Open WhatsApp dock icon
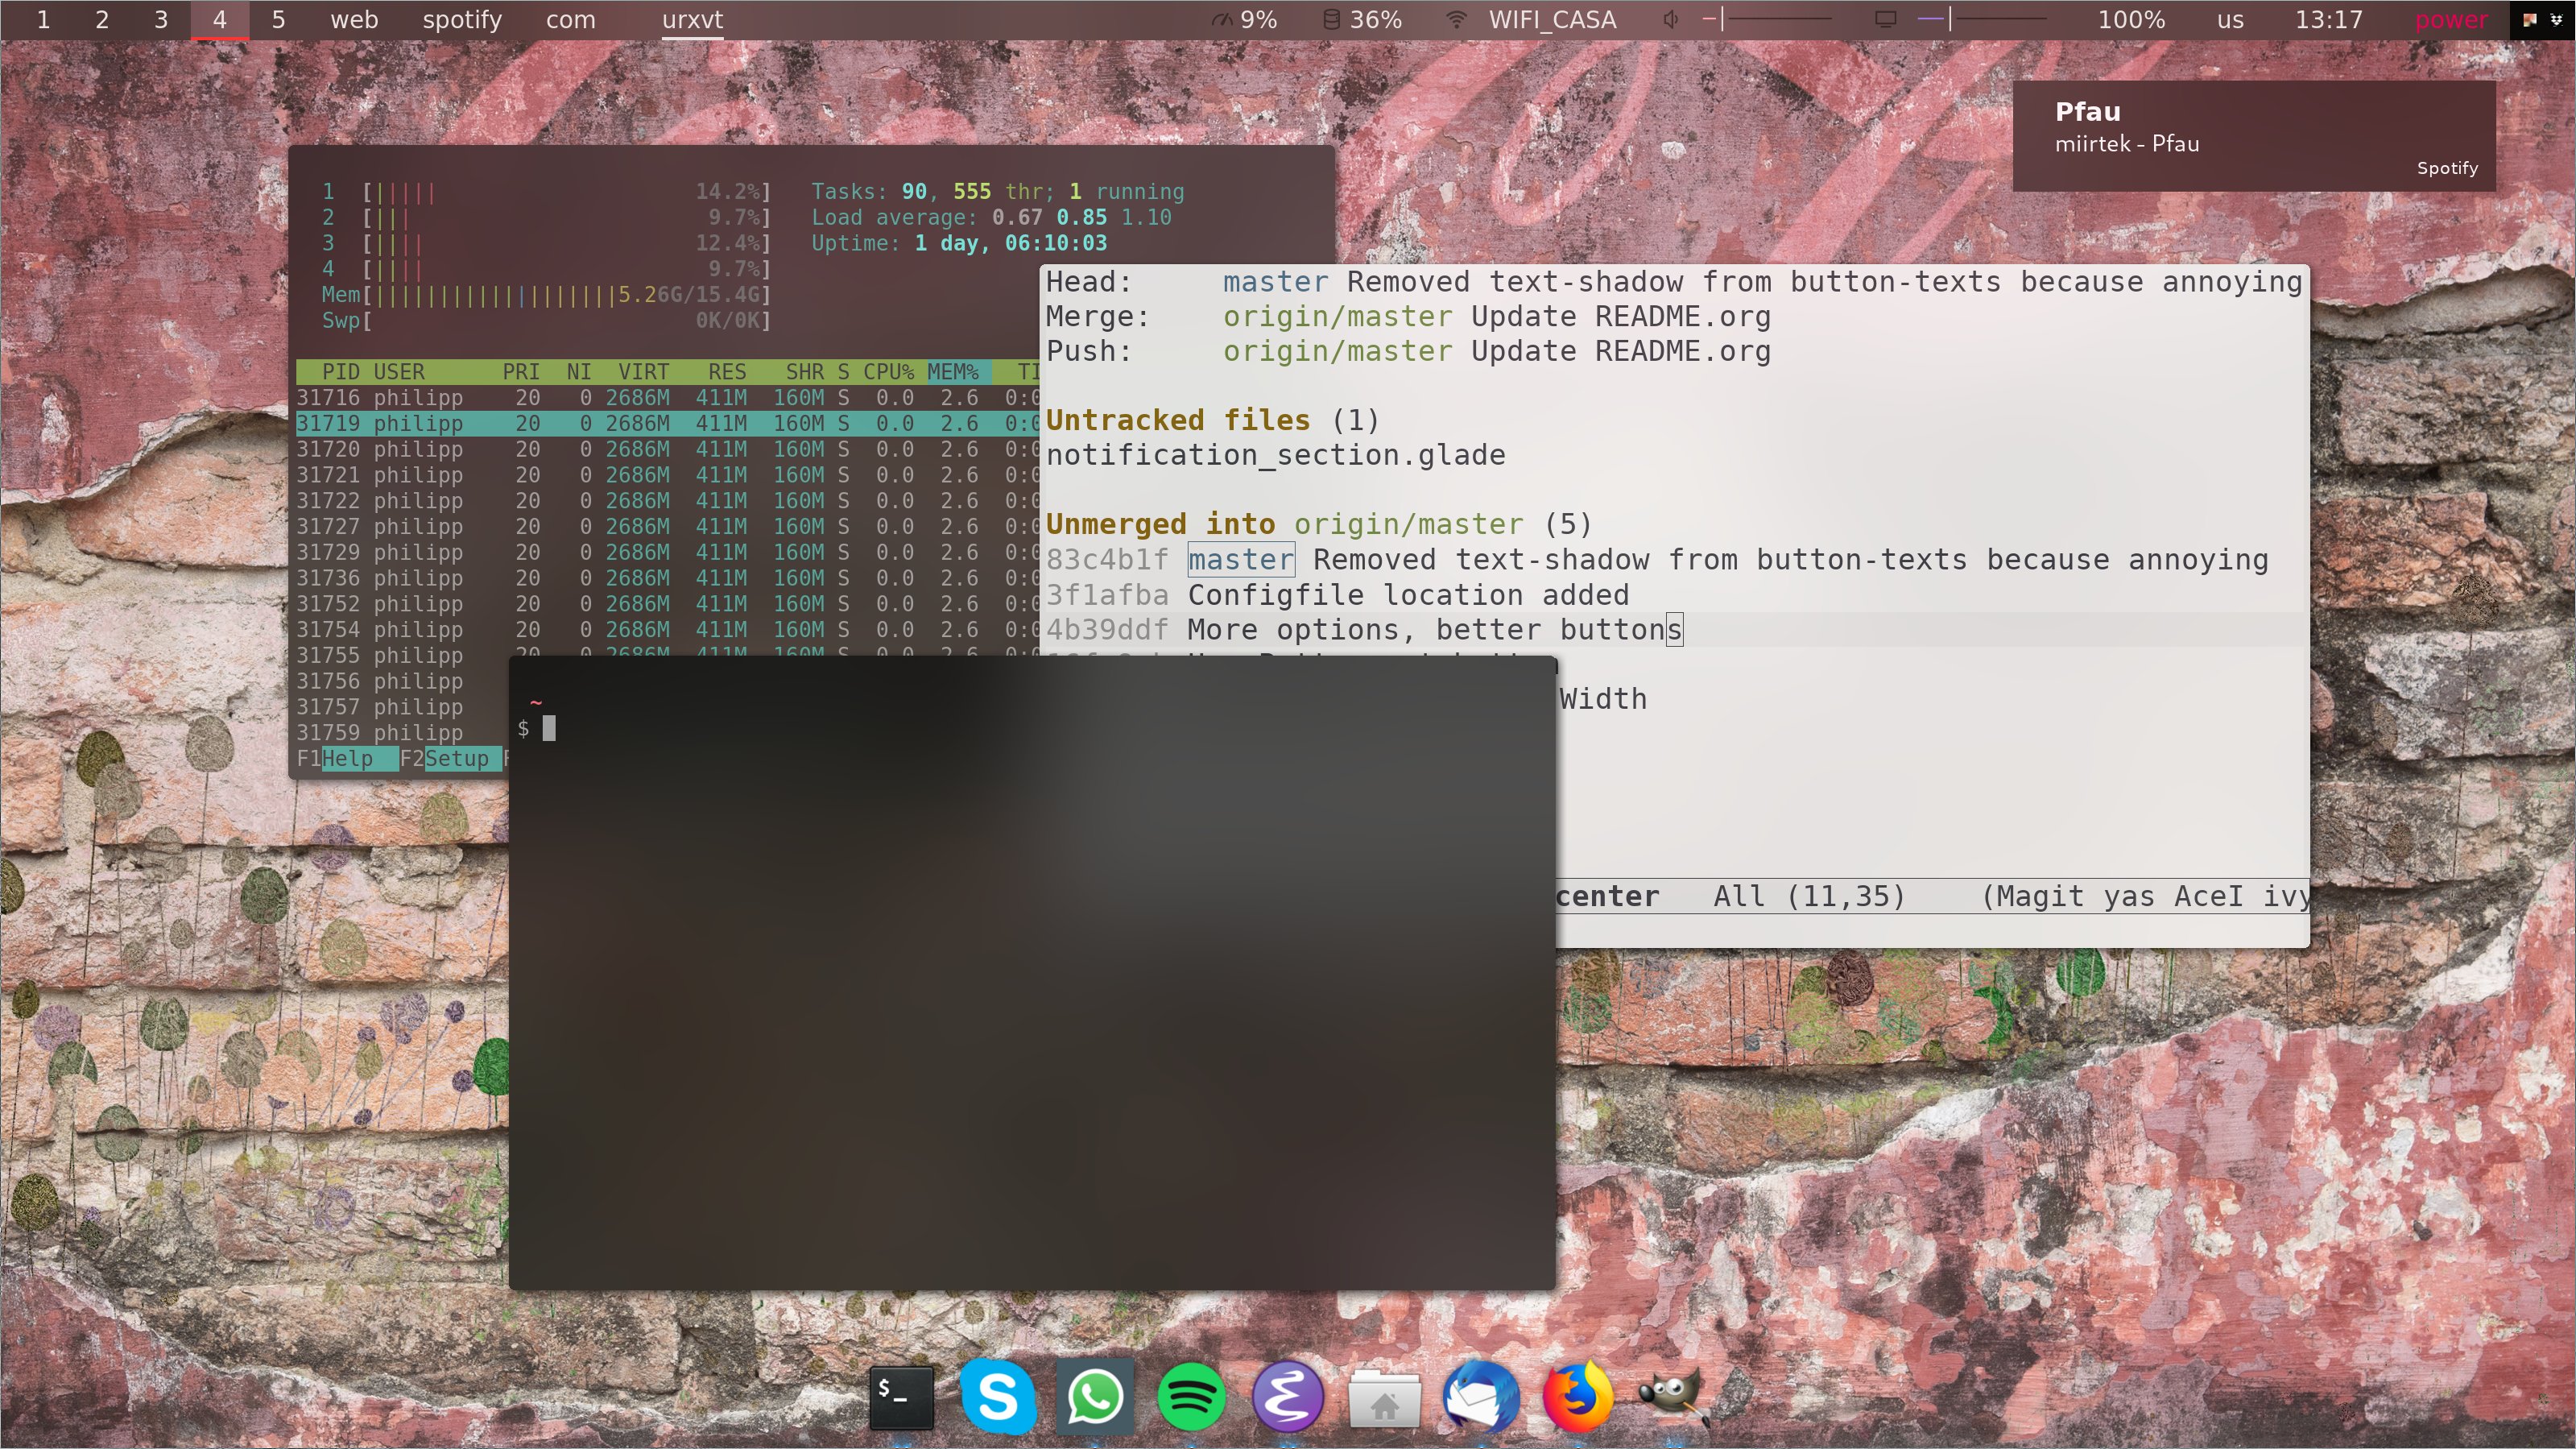This screenshot has height=1449, width=2576. point(1094,1396)
